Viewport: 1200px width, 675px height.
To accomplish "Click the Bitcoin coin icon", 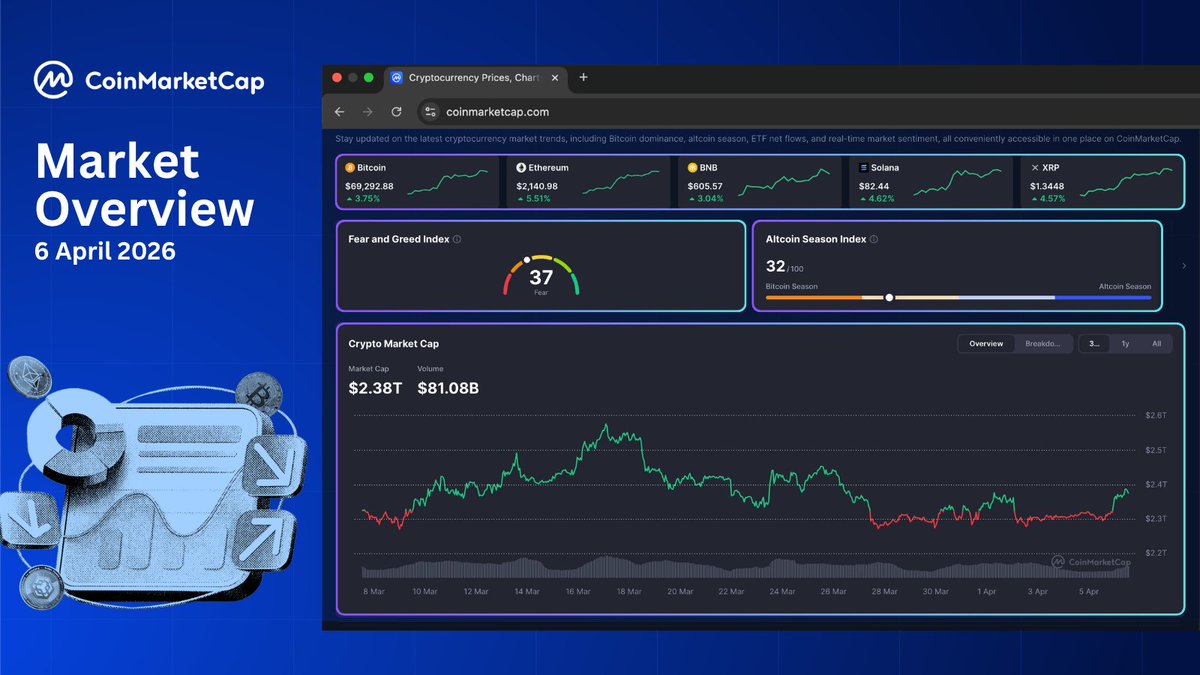I will [349, 168].
